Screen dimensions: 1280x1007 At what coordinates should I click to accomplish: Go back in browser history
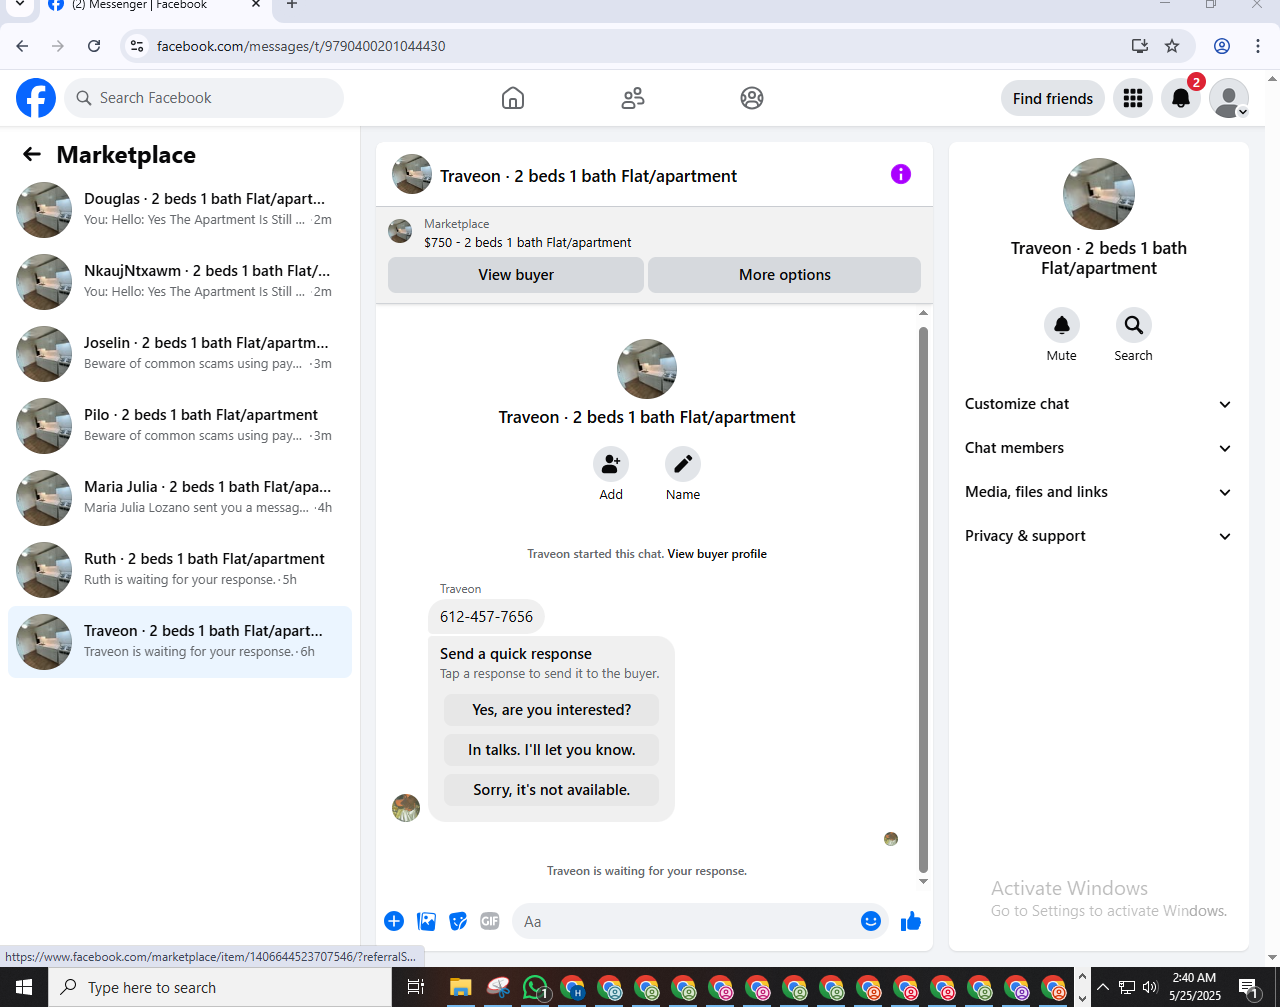click(x=22, y=46)
